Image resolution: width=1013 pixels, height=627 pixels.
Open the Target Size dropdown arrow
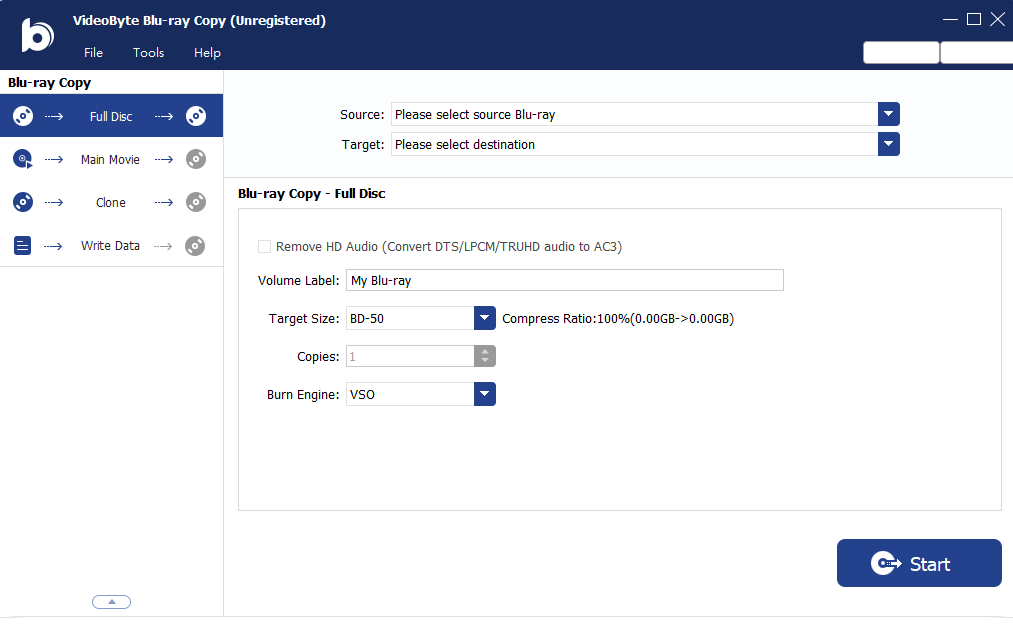coord(485,318)
